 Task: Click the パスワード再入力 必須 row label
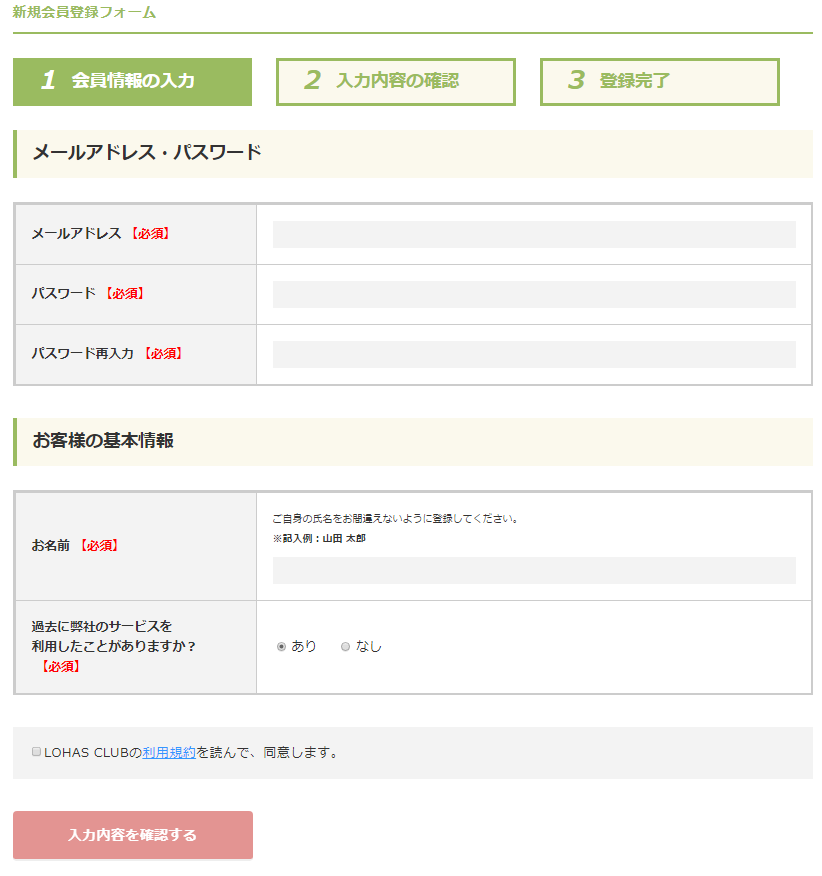(107, 354)
